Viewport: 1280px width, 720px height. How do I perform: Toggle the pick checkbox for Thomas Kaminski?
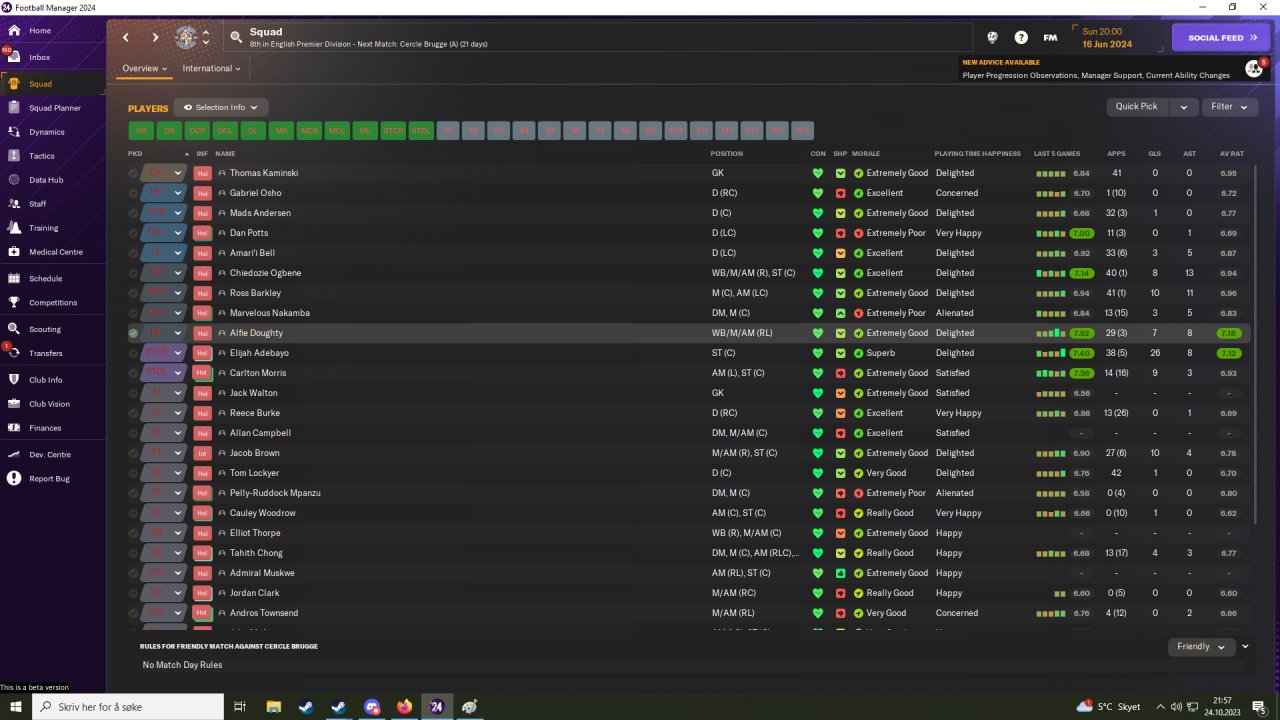click(x=133, y=173)
